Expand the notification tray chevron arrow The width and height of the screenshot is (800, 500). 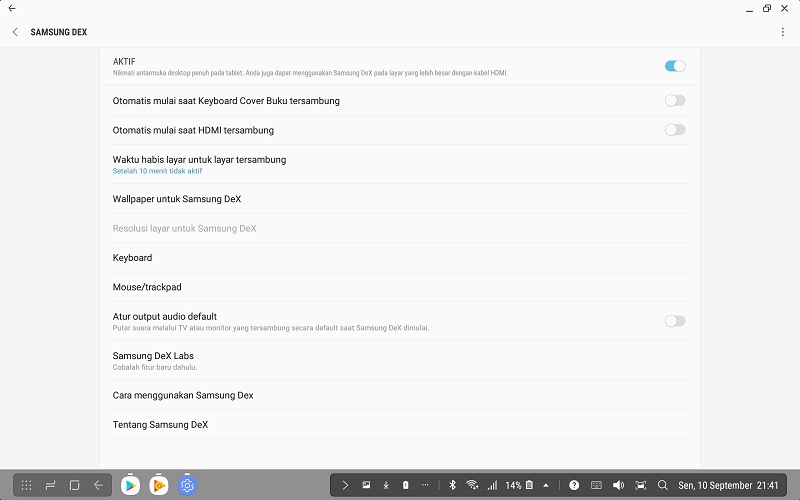[345, 485]
